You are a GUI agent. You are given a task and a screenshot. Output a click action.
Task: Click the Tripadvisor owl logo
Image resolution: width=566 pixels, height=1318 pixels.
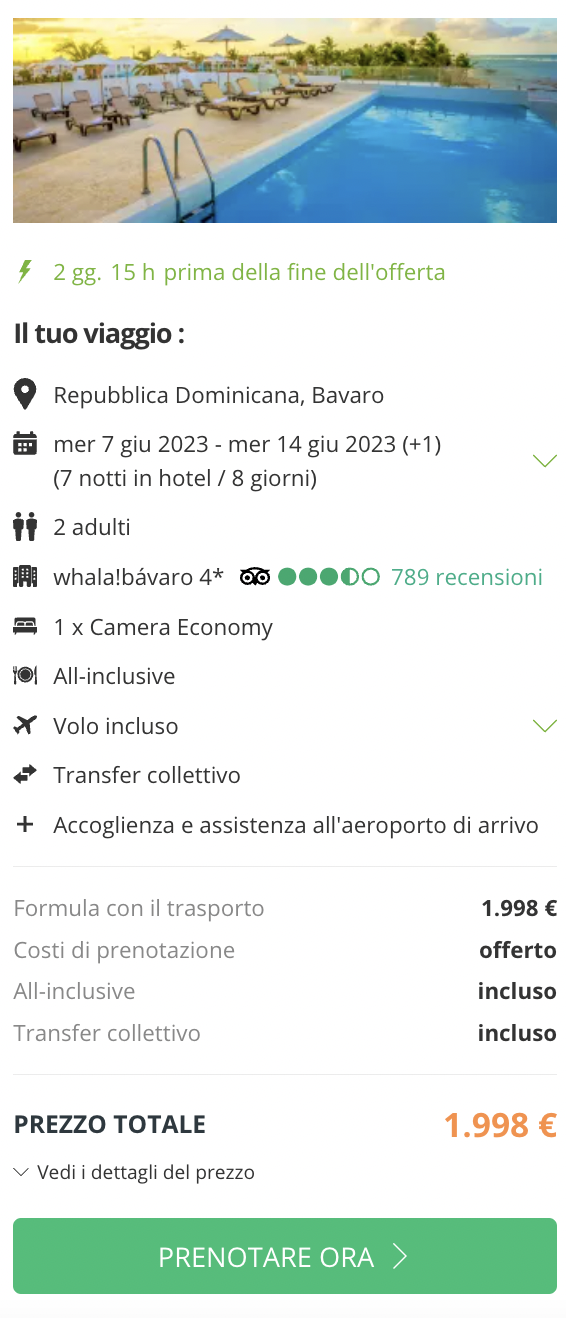point(255,577)
